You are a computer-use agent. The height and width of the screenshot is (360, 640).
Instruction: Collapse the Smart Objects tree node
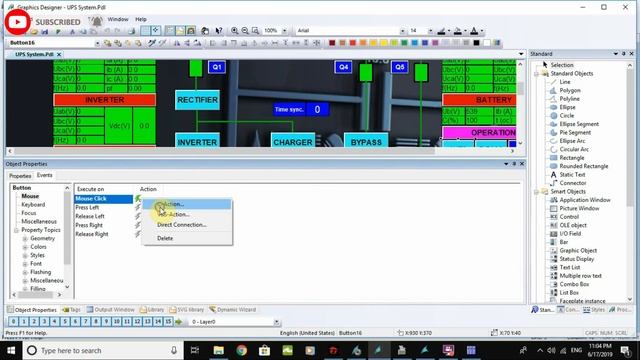tap(537, 192)
